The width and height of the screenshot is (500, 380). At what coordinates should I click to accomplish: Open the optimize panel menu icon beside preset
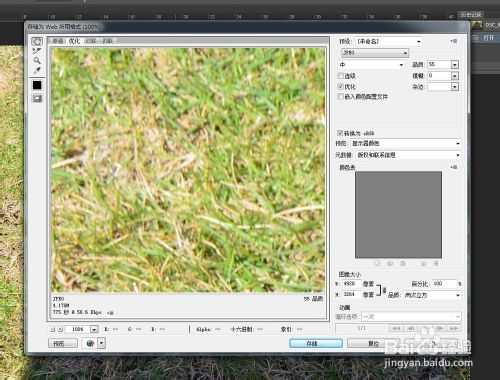click(454, 41)
